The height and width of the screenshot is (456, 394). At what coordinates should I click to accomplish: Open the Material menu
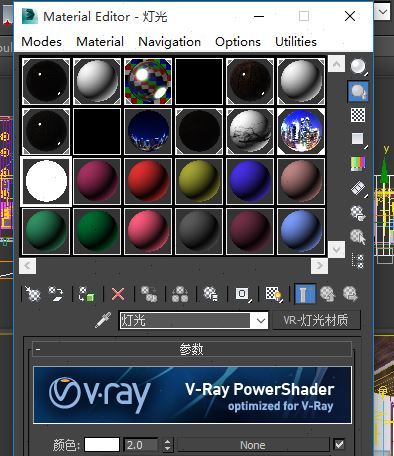[100, 42]
